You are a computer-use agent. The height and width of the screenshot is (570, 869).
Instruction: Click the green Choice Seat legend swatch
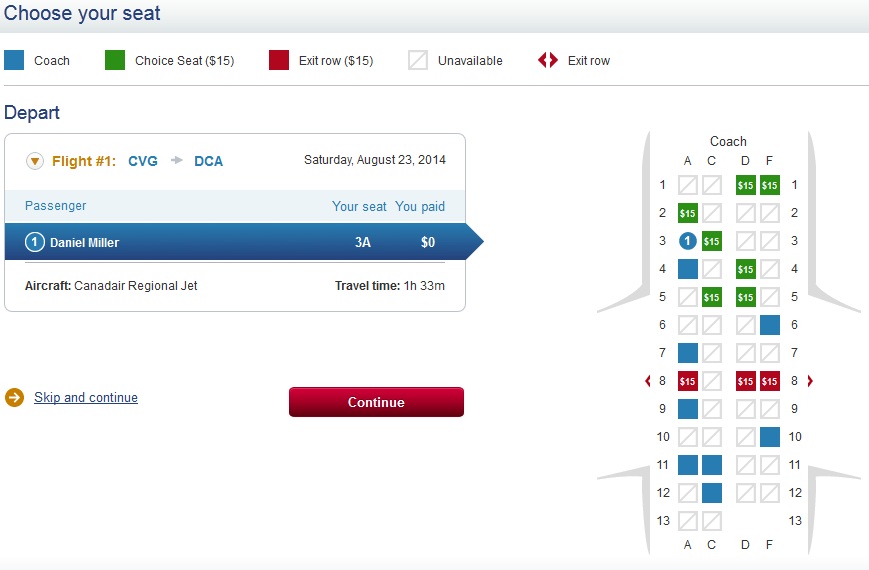click(x=115, y=60)
